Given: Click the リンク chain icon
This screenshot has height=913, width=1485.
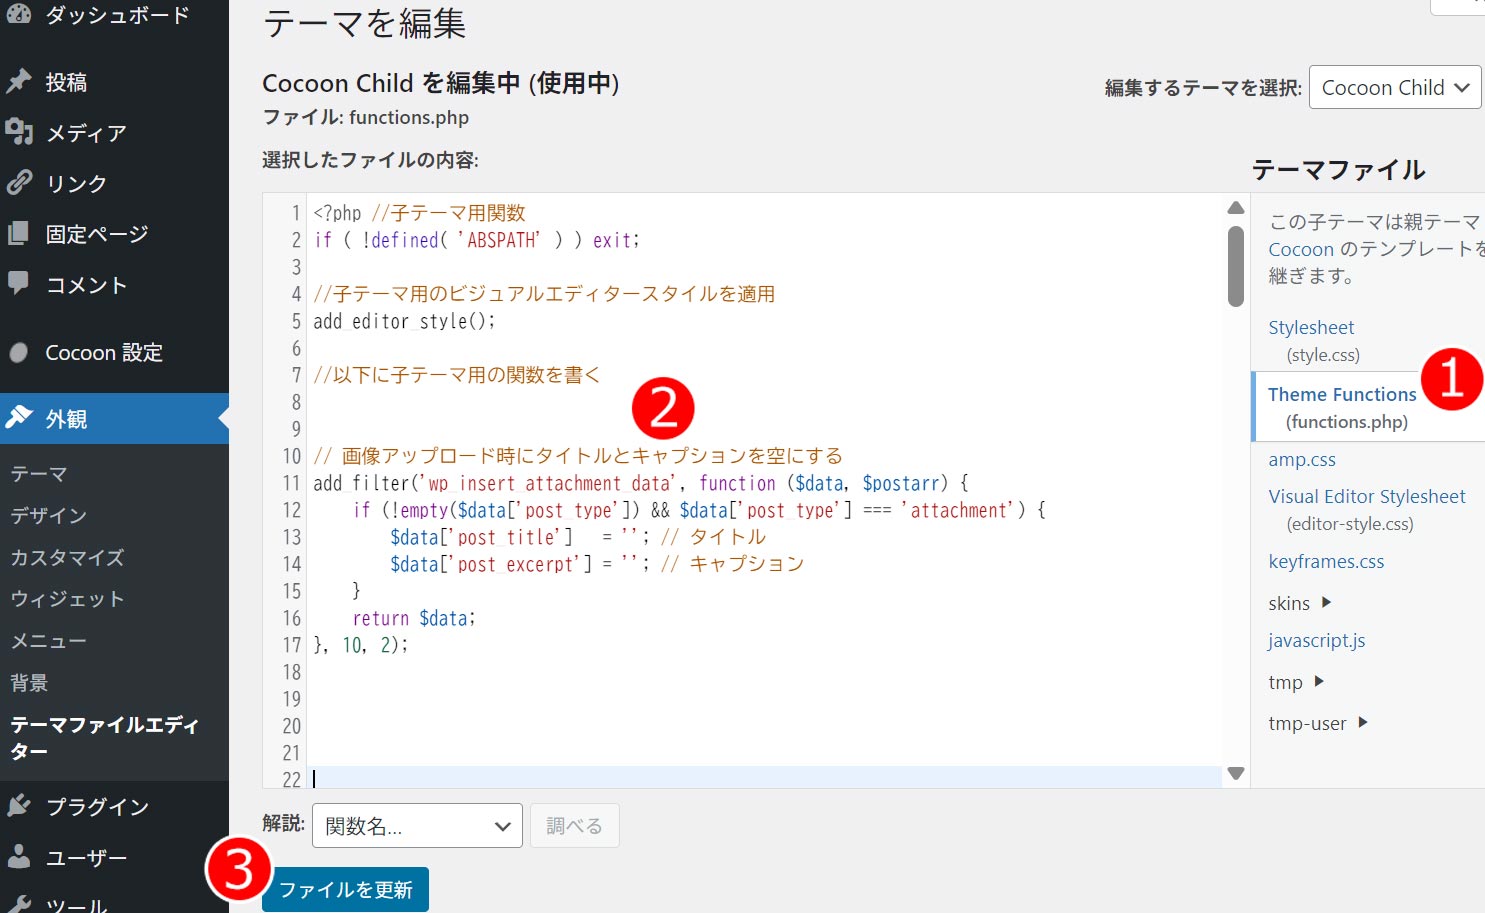Looking at the screenshot, I should click(22, 183).
